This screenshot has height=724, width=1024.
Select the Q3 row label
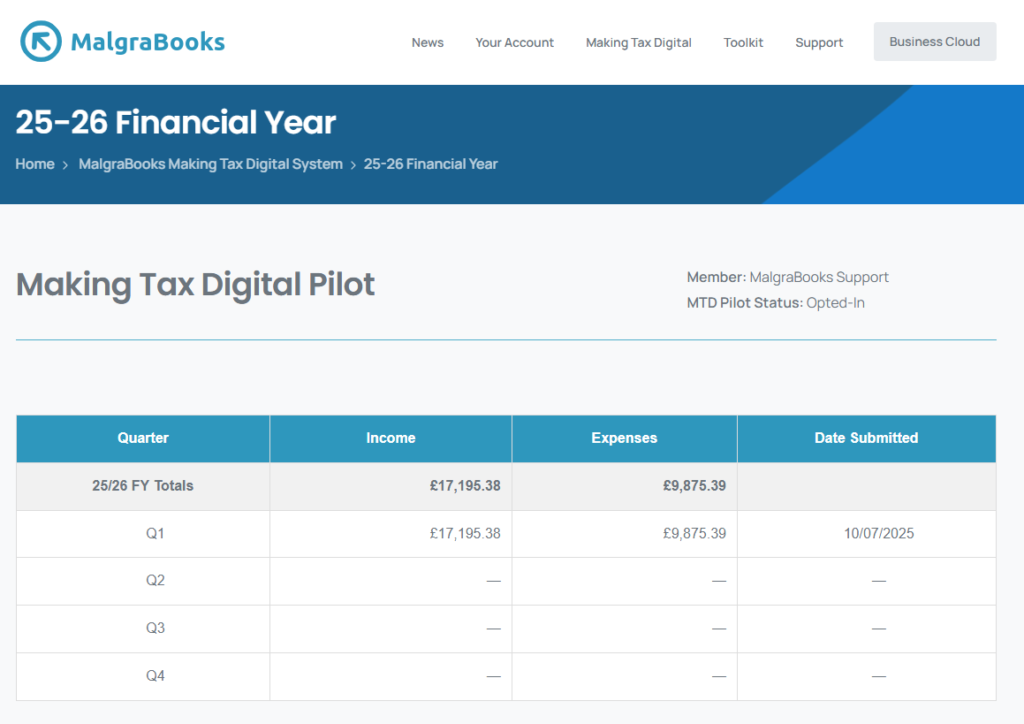click(155, 628)
